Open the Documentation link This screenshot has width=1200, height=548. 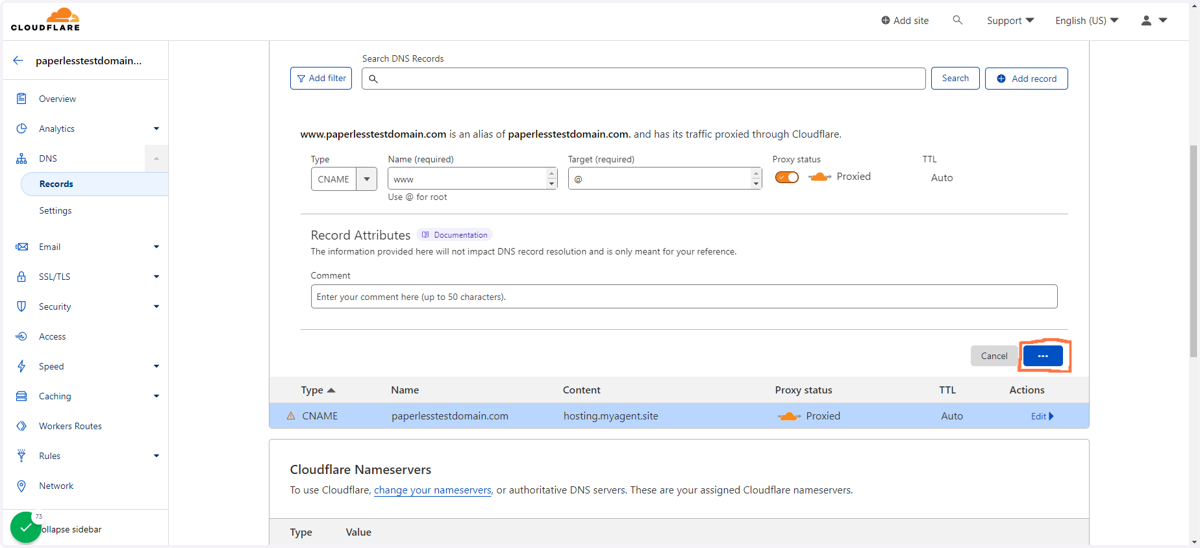[455, 235]
